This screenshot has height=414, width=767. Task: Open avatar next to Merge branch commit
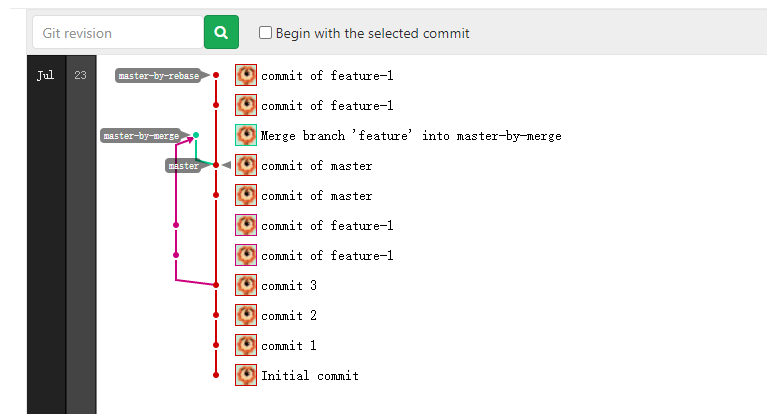pyautogui.click(x=246, y=135)
